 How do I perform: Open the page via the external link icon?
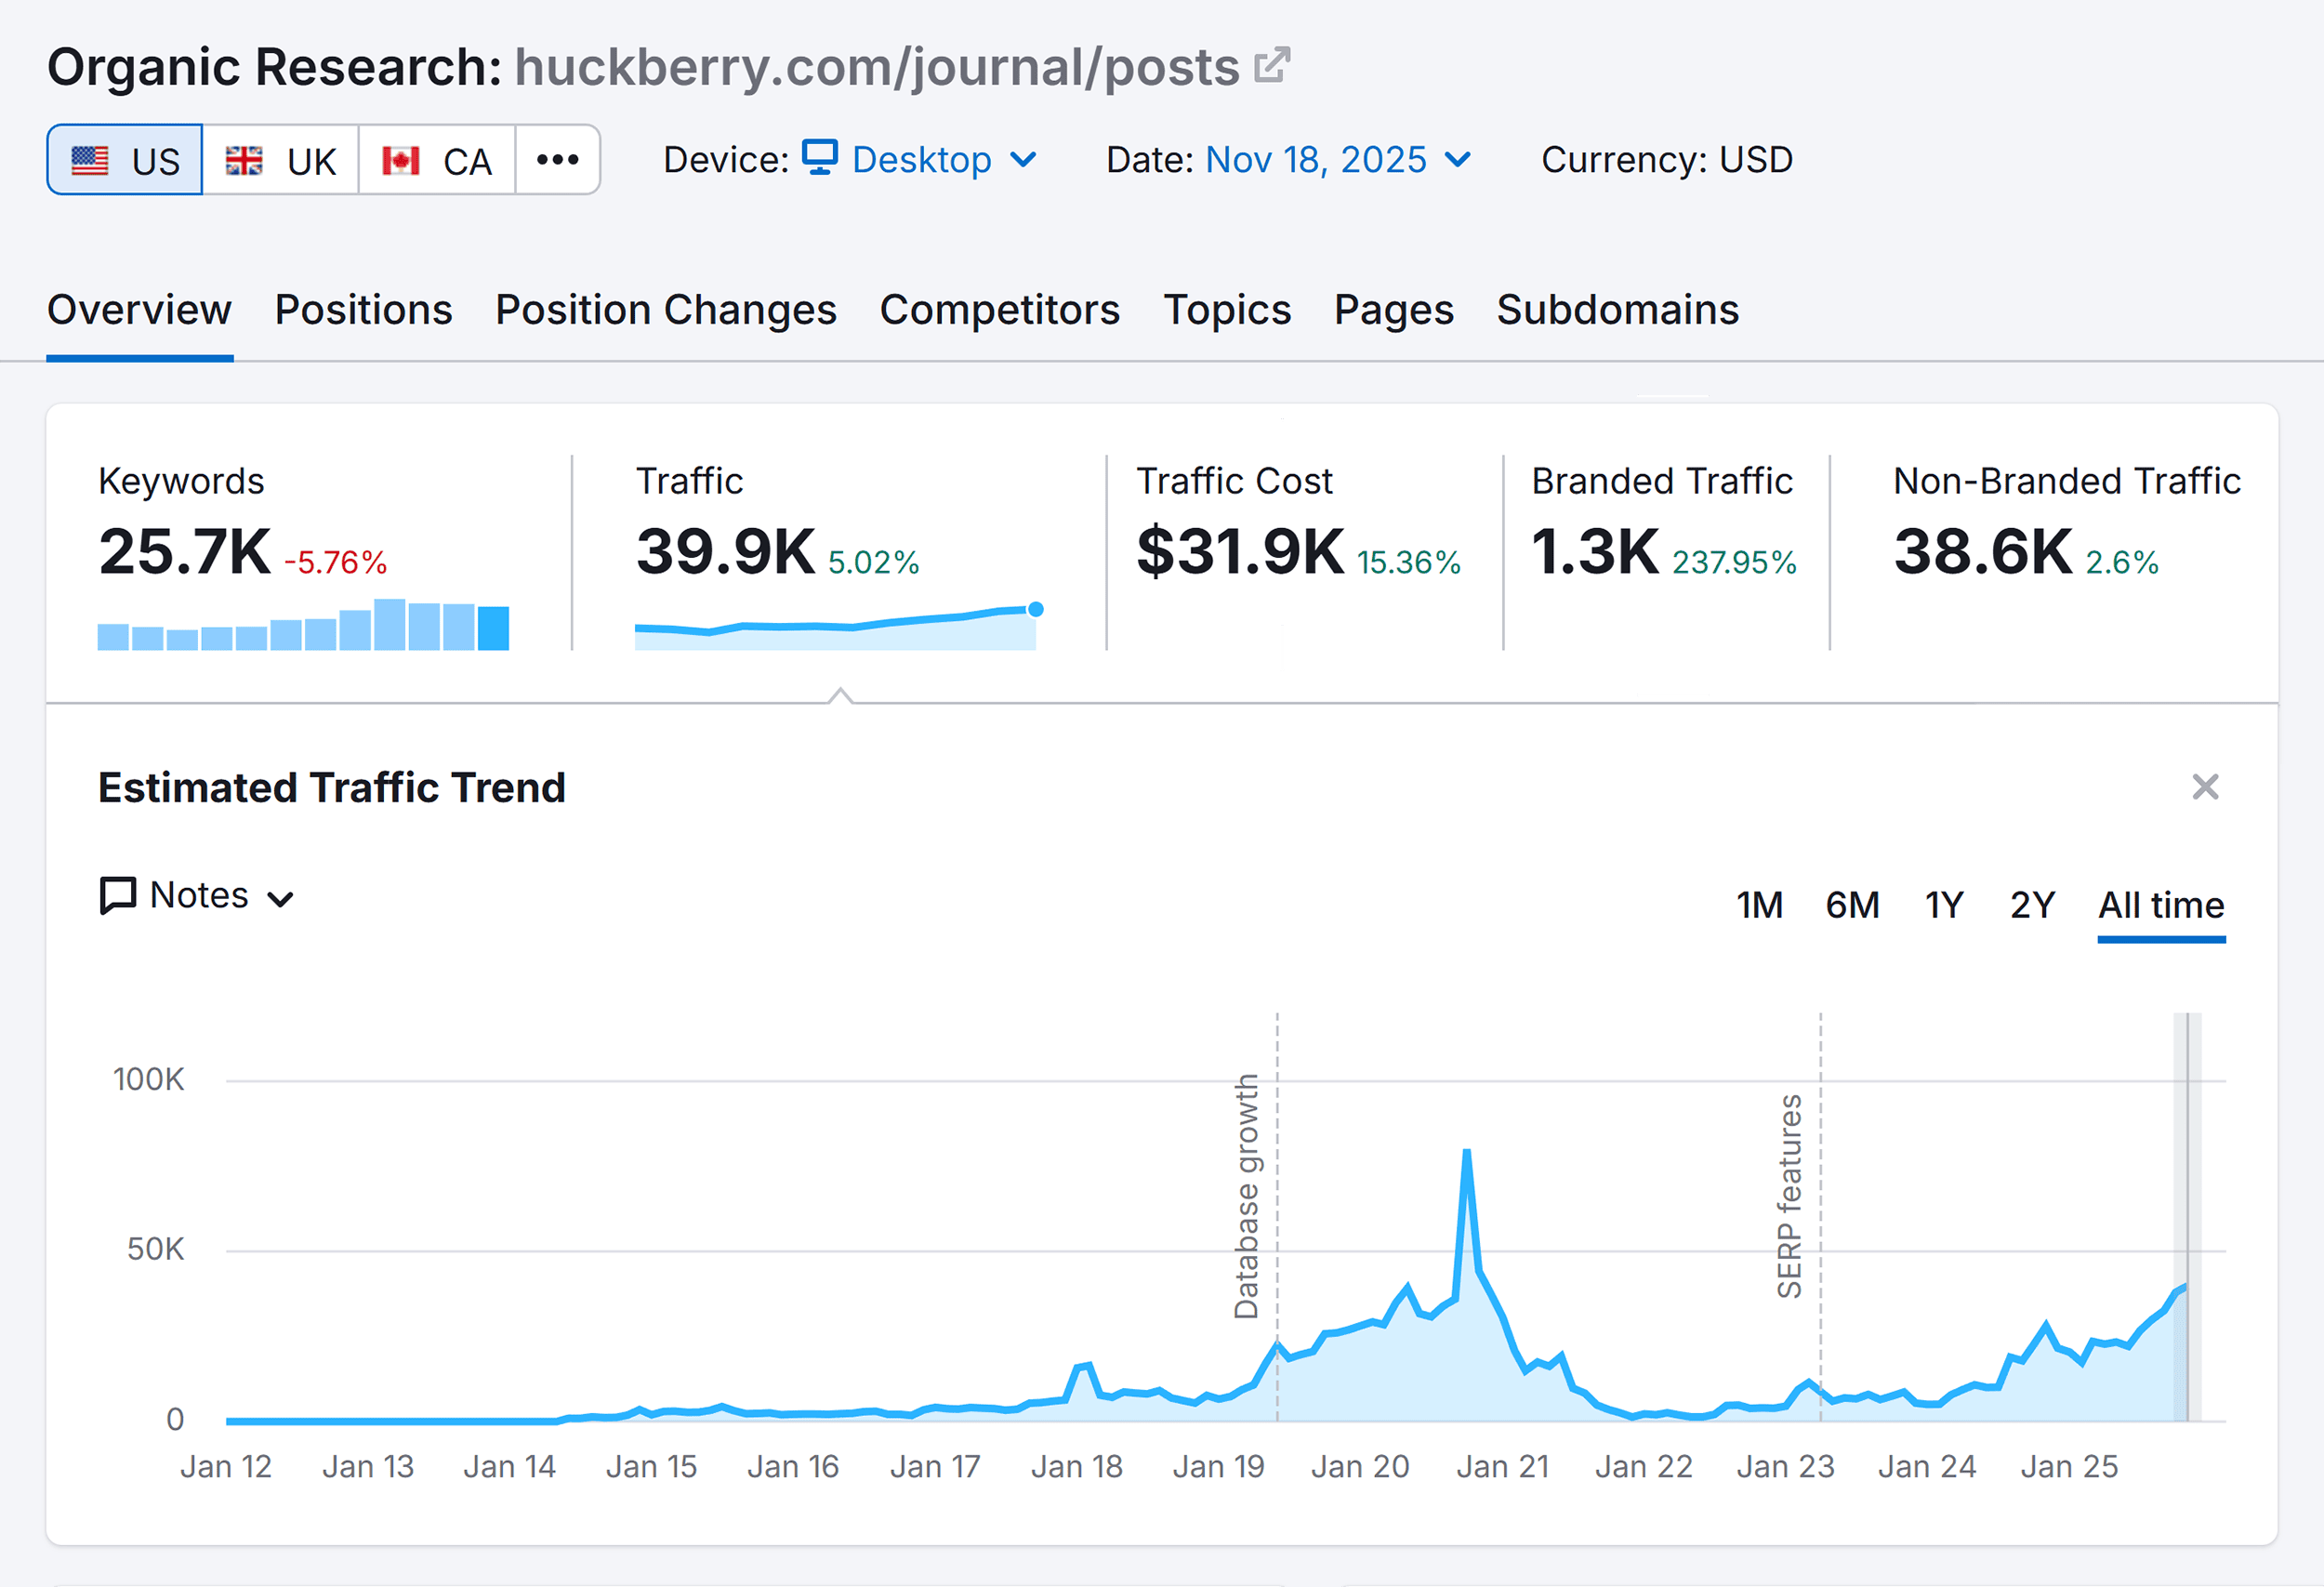click(x=1271, y=65)
